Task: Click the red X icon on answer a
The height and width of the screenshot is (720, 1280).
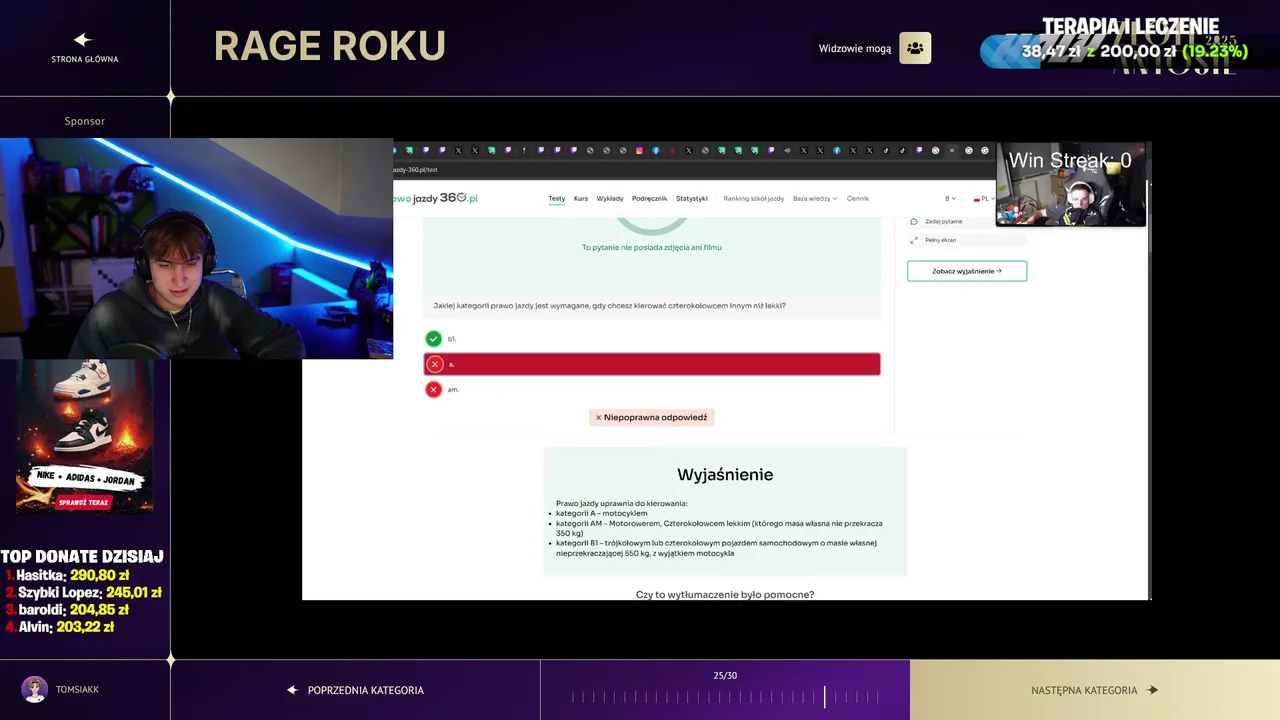Action: [434, 364]
